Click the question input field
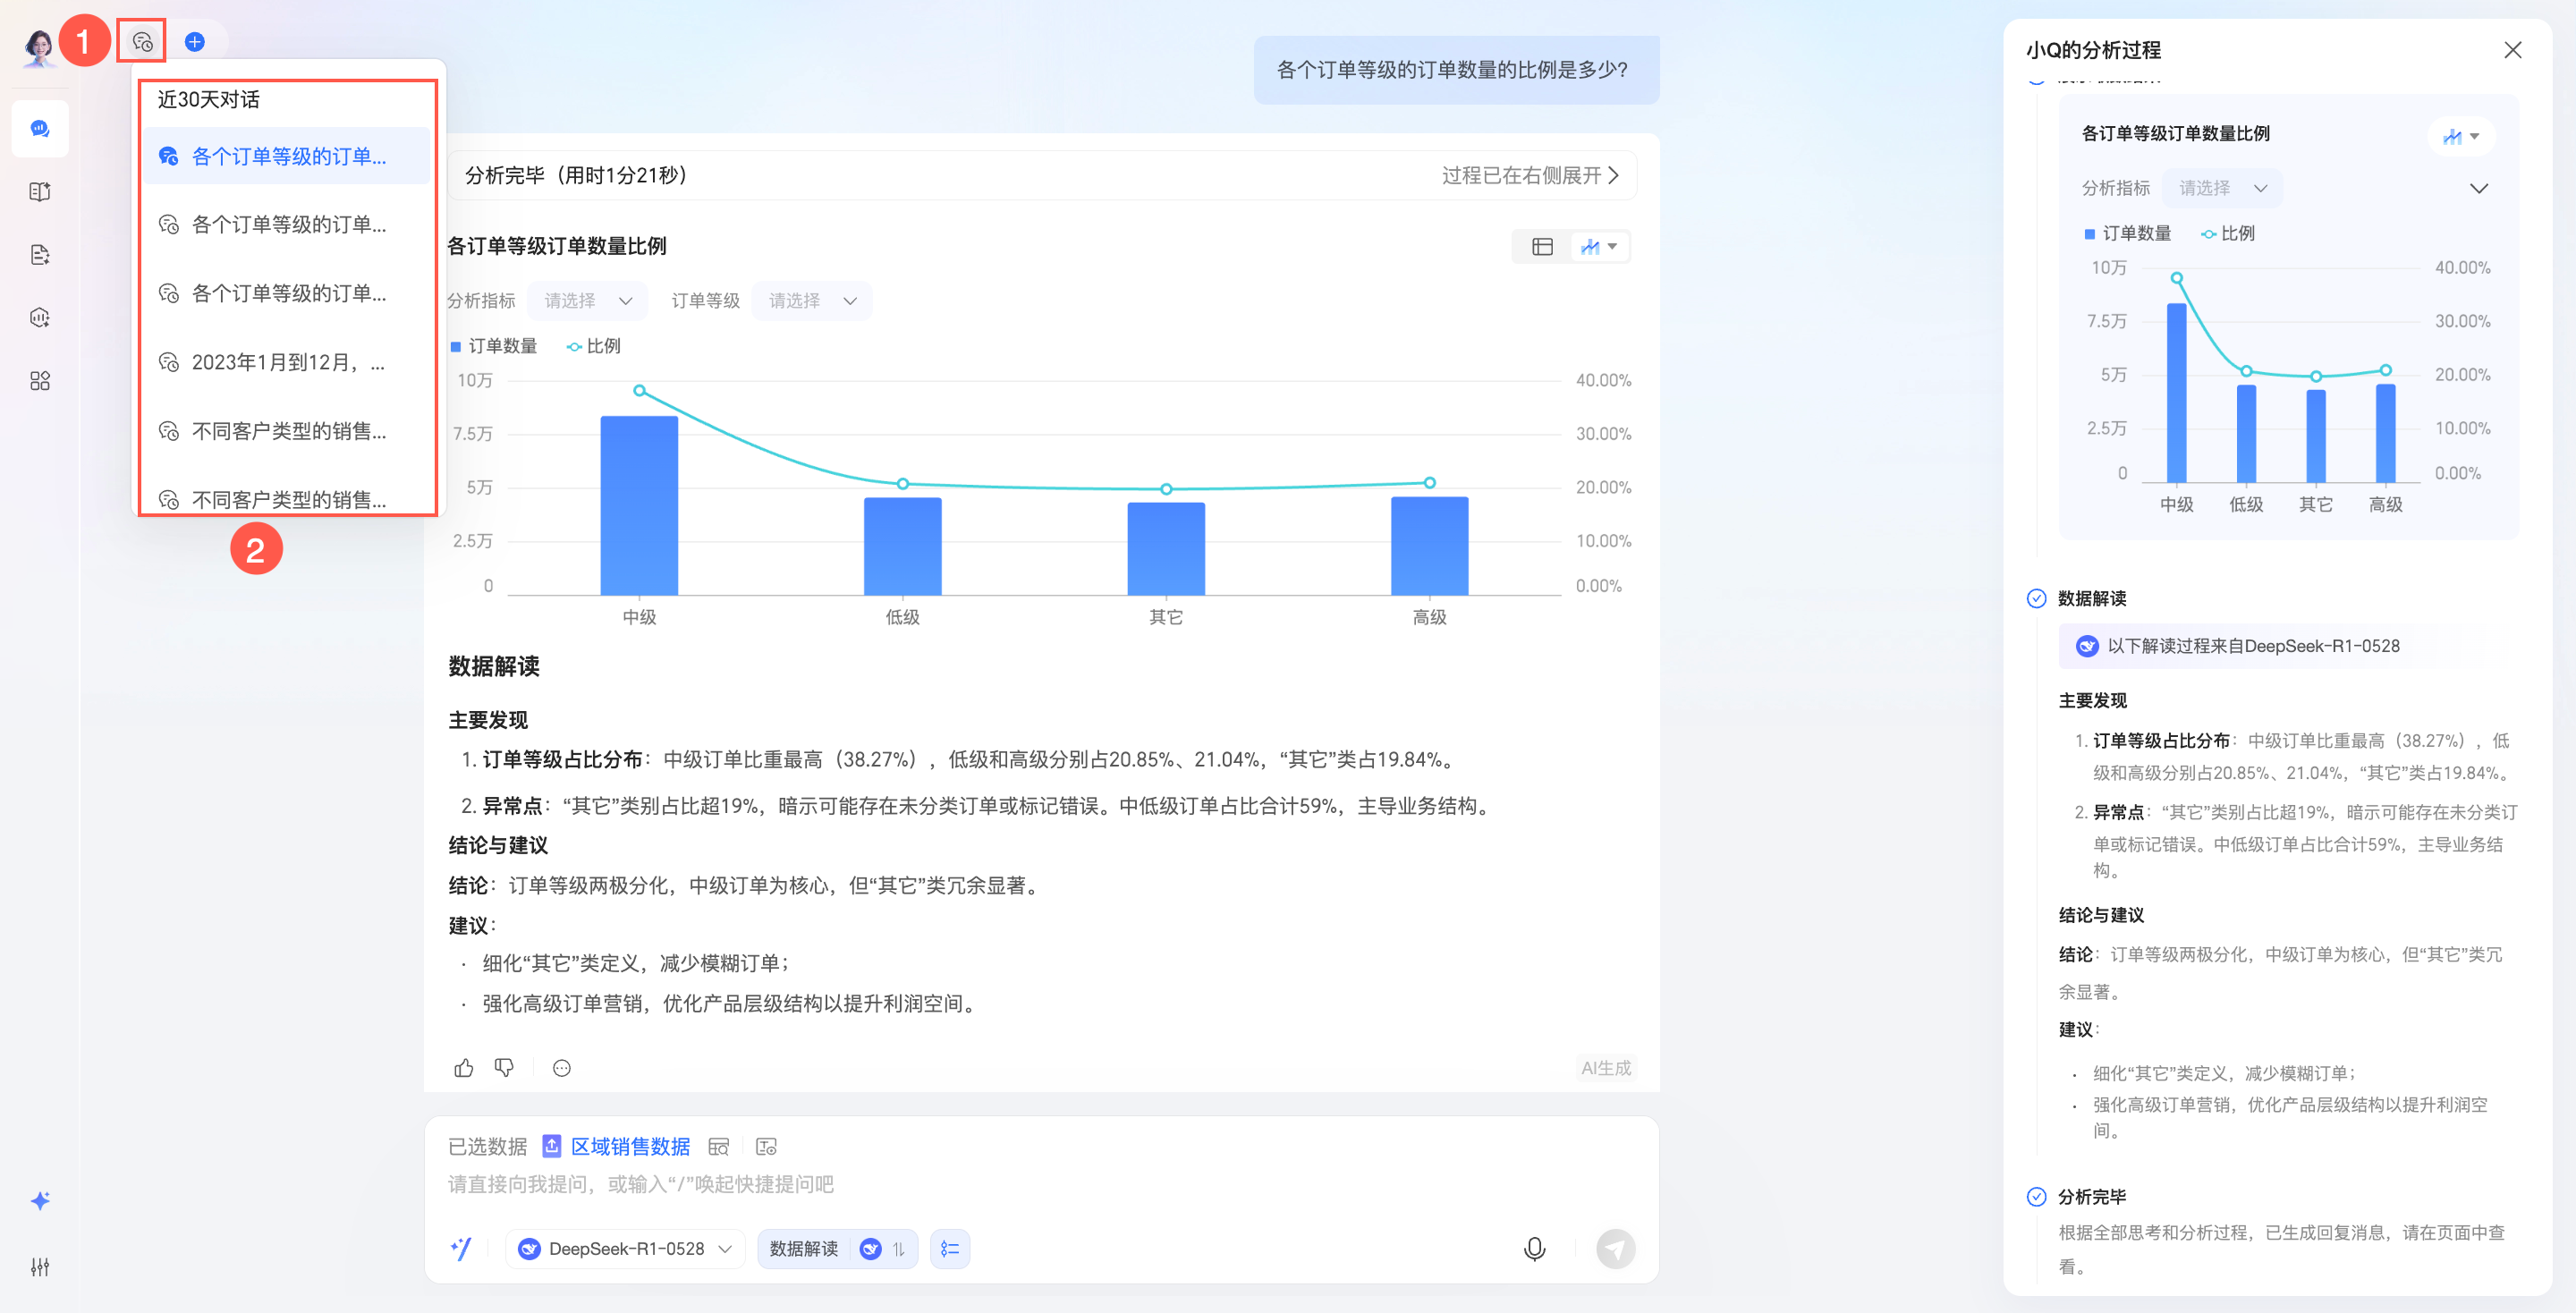 (x=1040, y=1184)
